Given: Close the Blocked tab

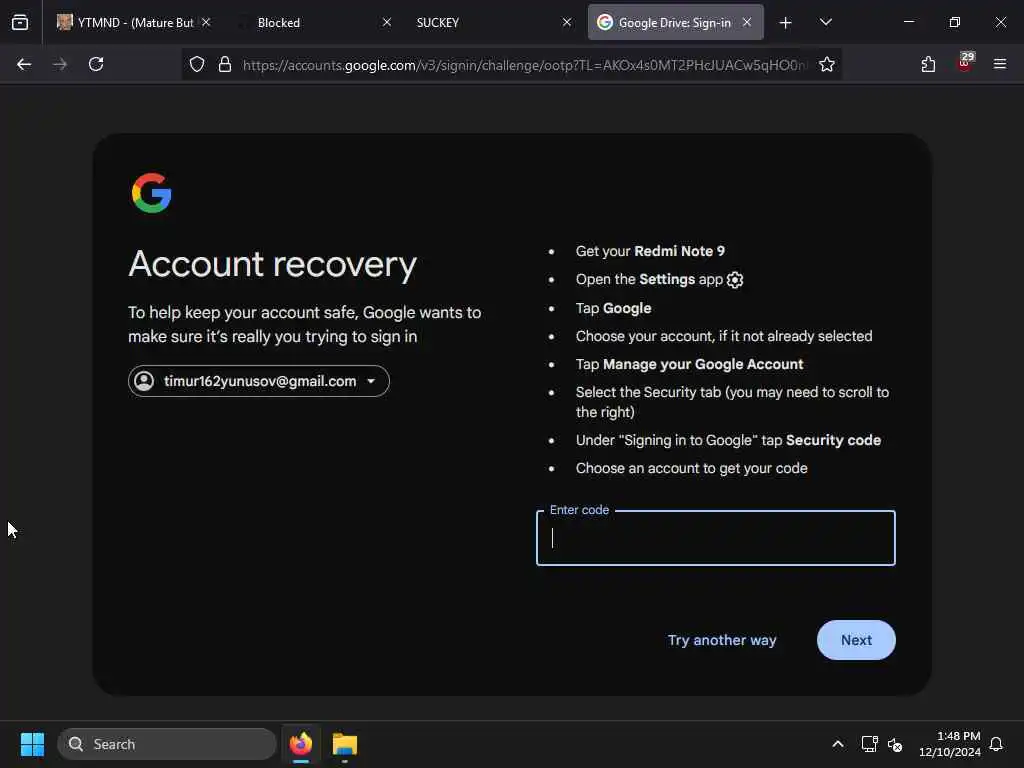Looking at the screenshot, I should (x=387, y=22).
